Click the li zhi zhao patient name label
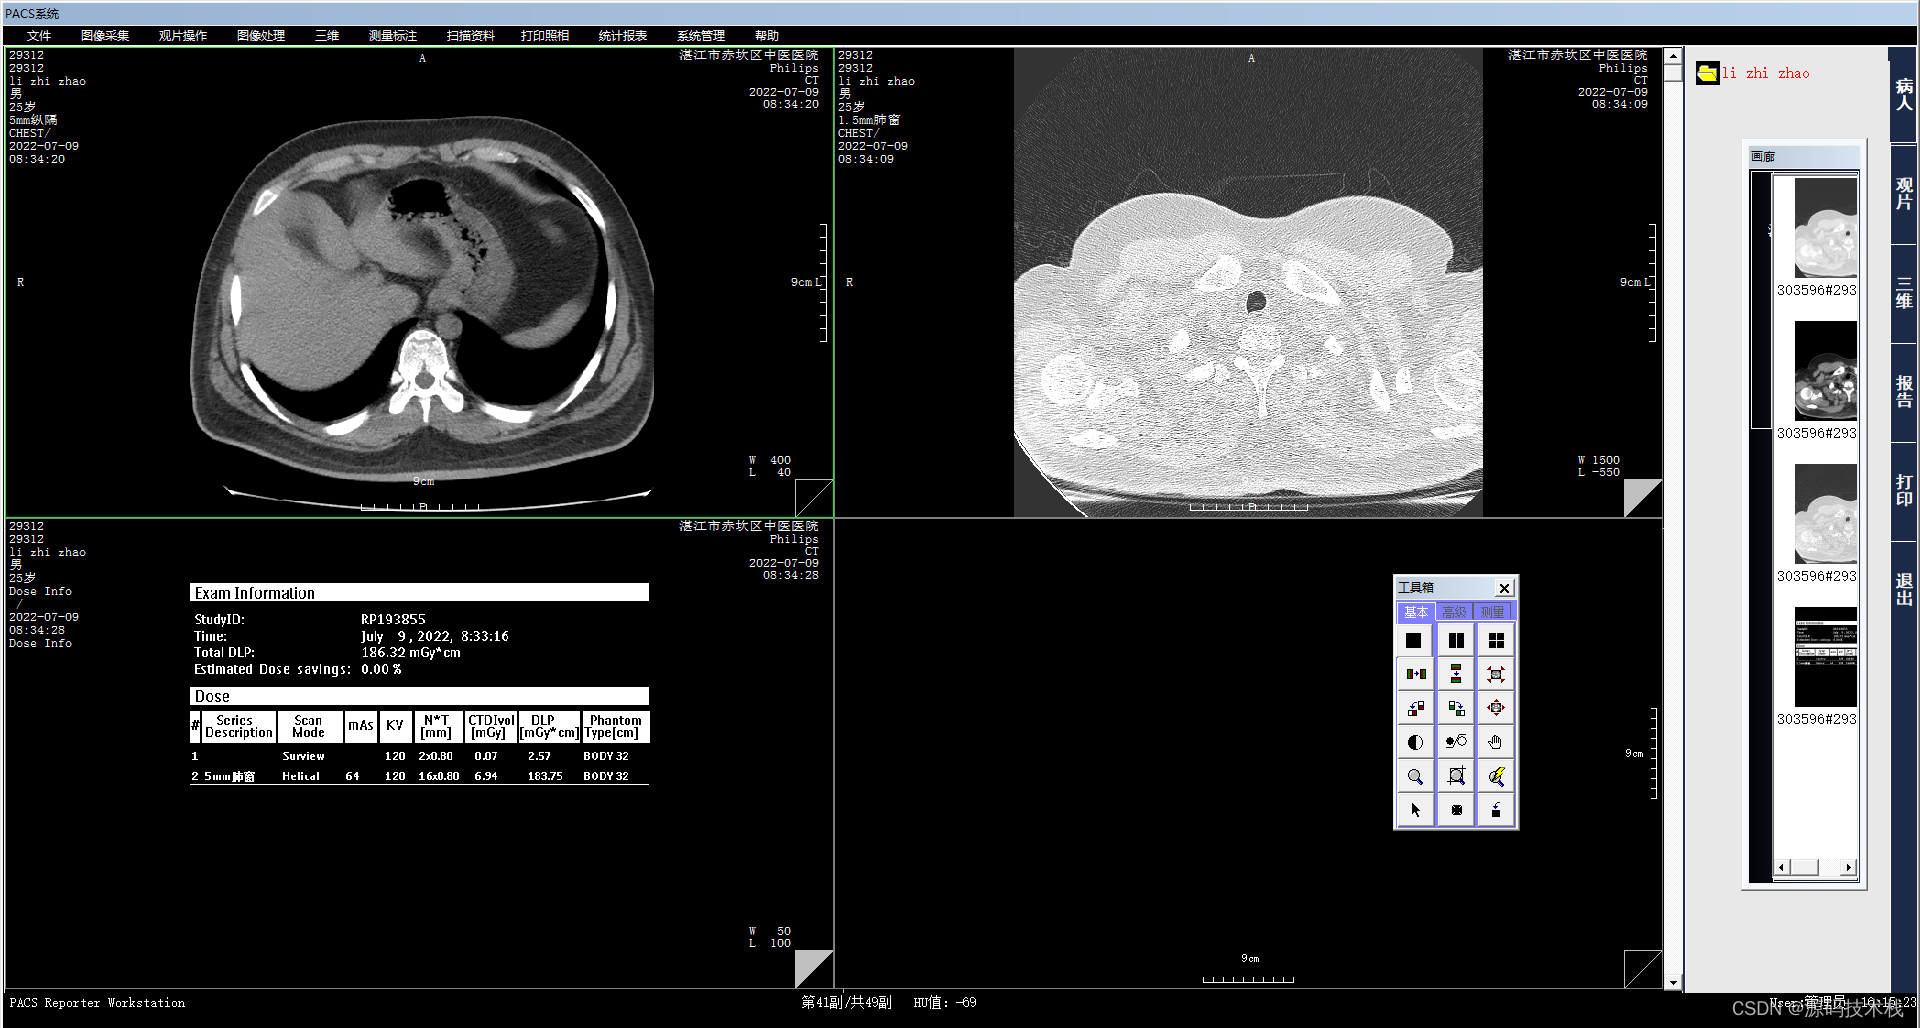This screenshot has height=1028, width=1920. click(1766, 73)
